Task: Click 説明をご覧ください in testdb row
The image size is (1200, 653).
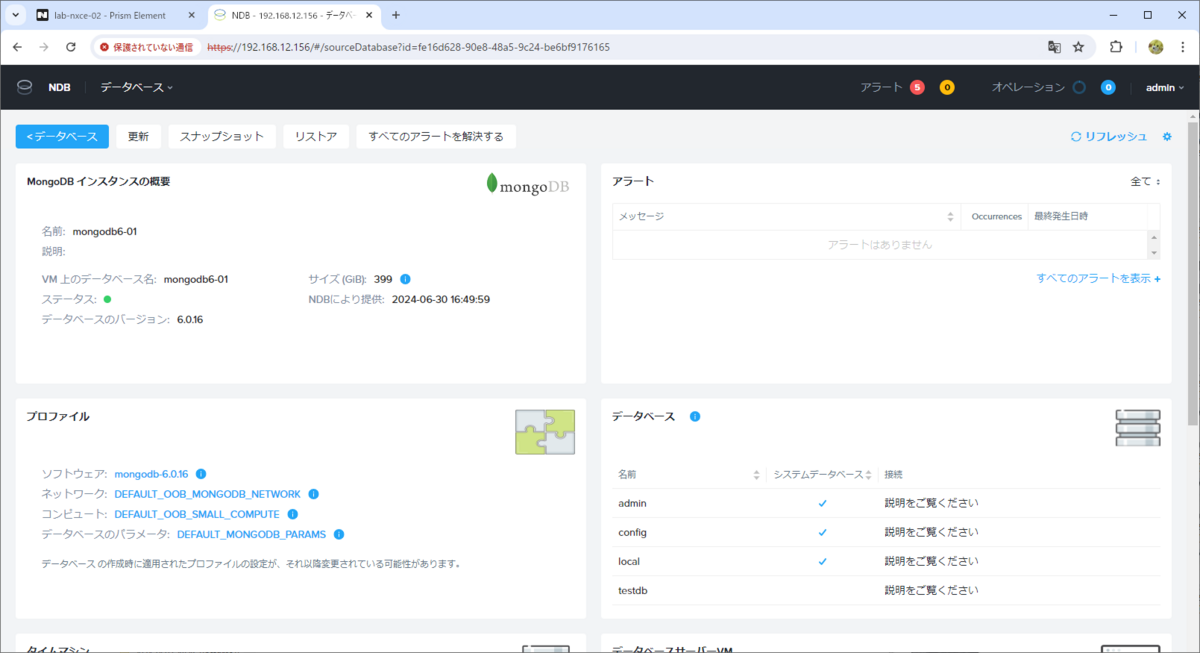Action: tap(931, 590)
